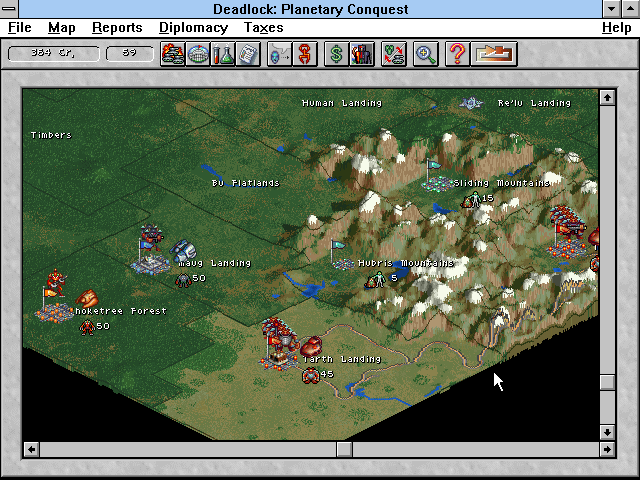The image size is (640, 480).
Task: Click the tanks and fire military toolbar icon
Action: point(173,53)
